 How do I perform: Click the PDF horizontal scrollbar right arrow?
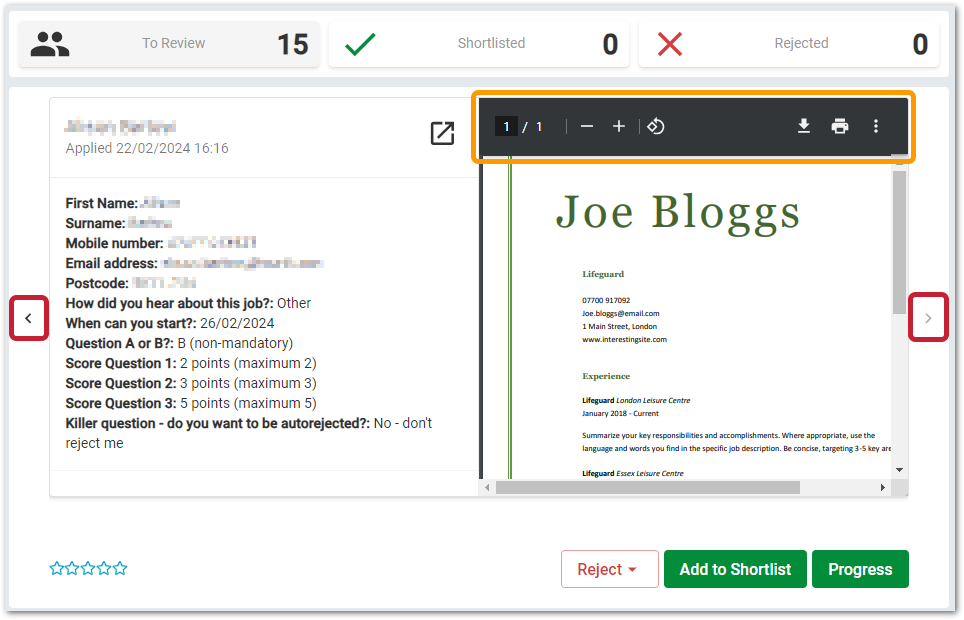pos(883,487)
